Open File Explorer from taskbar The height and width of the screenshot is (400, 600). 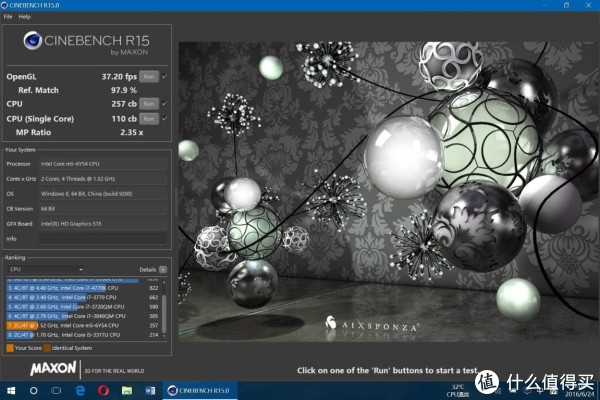127,390
